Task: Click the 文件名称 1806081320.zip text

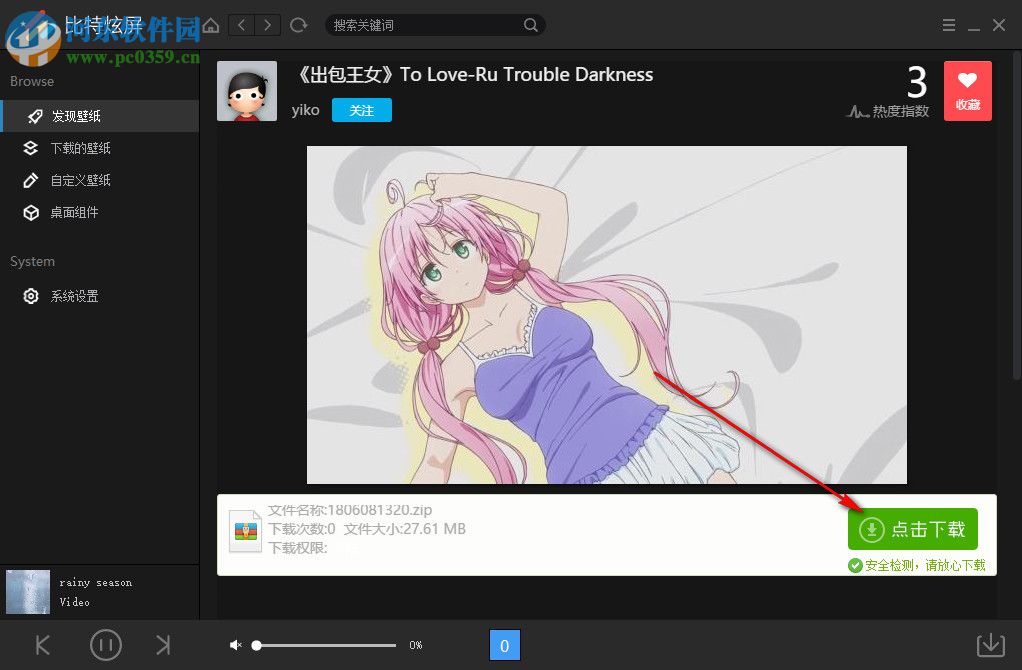Action: tap(349, 510)
